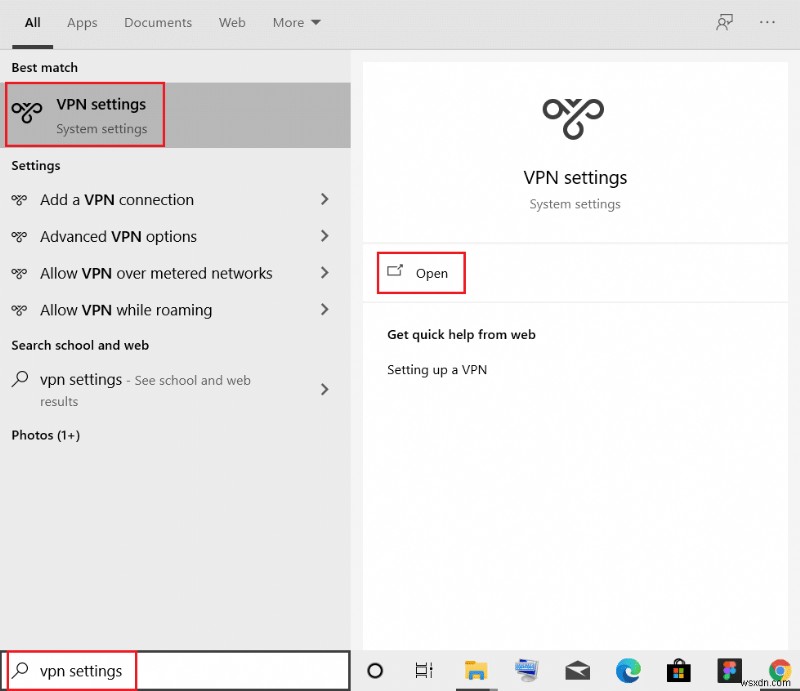Screen dimensions: 800x691
Task: Switch to the Apps search tab
Action: pyautogui.click(x=82, y=23)
